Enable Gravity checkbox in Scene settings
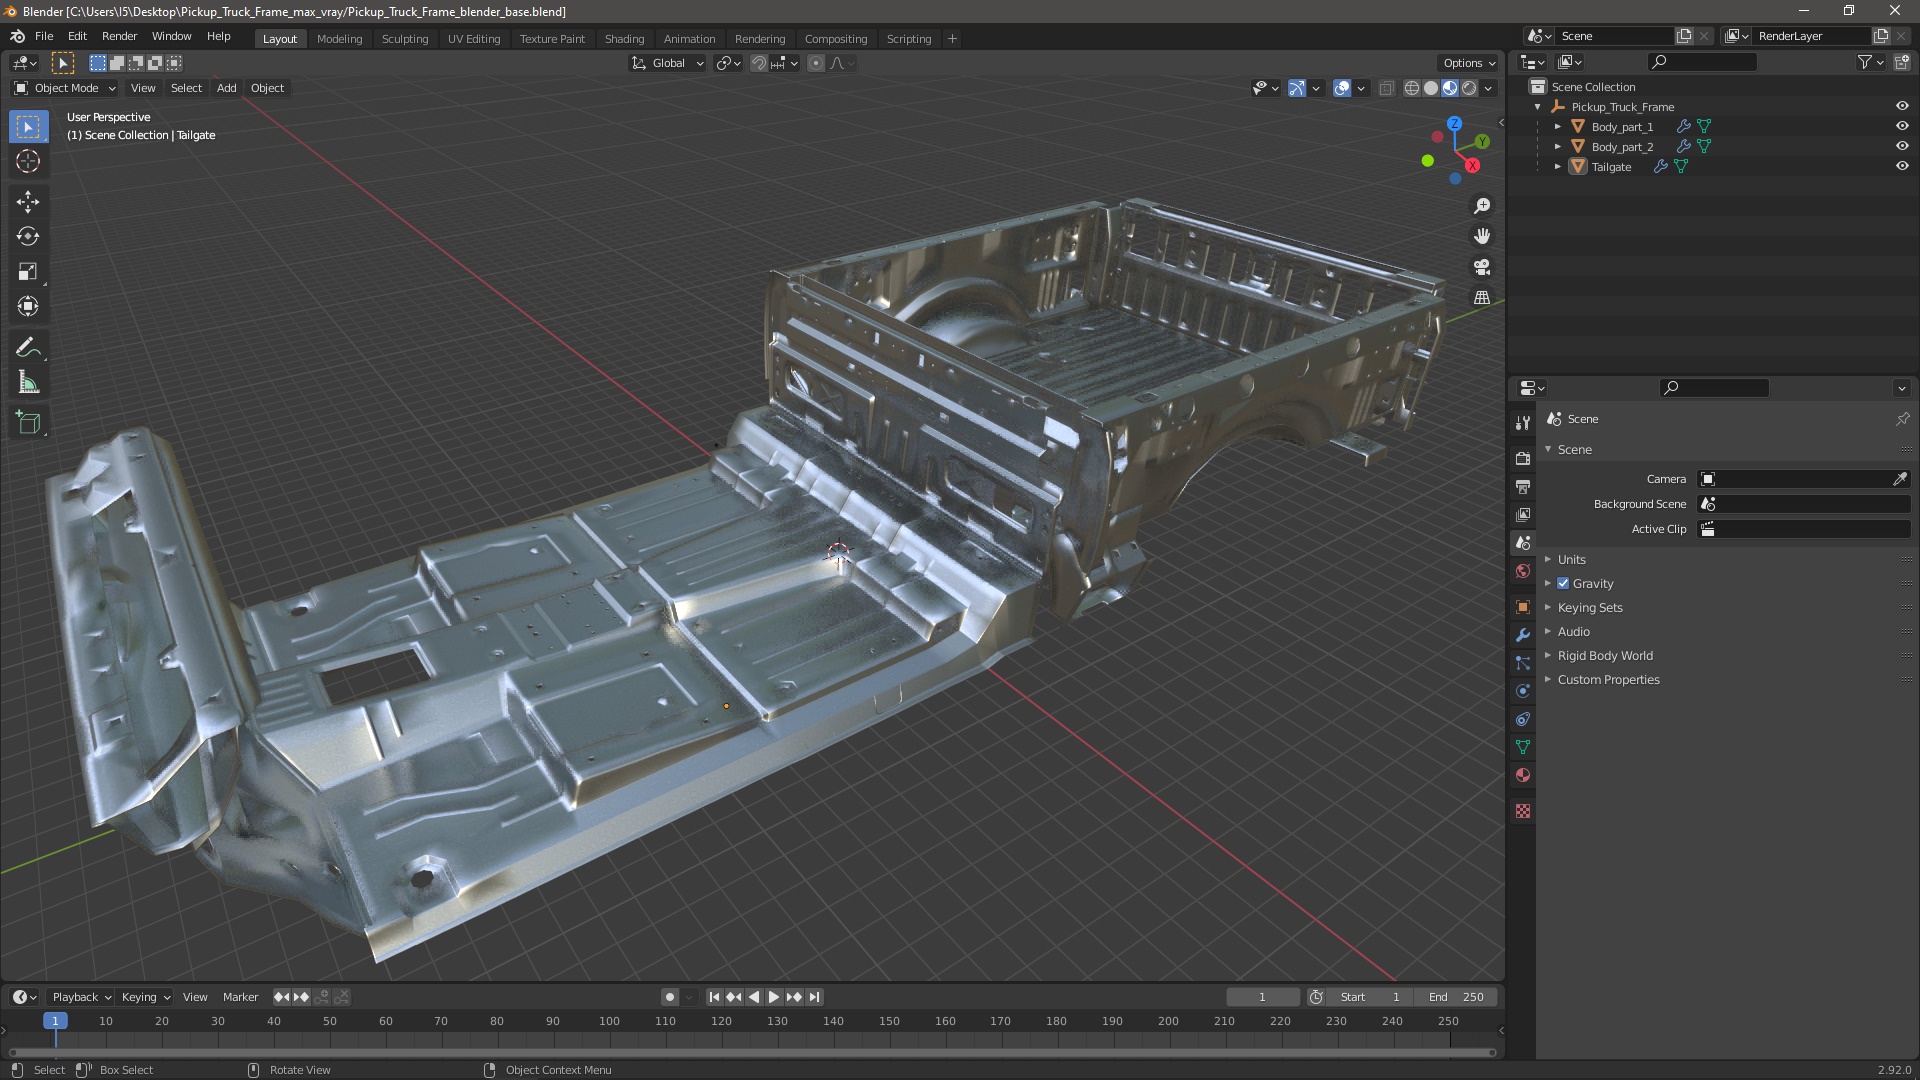The image size is (1920, 1080). click(1565, 583)
